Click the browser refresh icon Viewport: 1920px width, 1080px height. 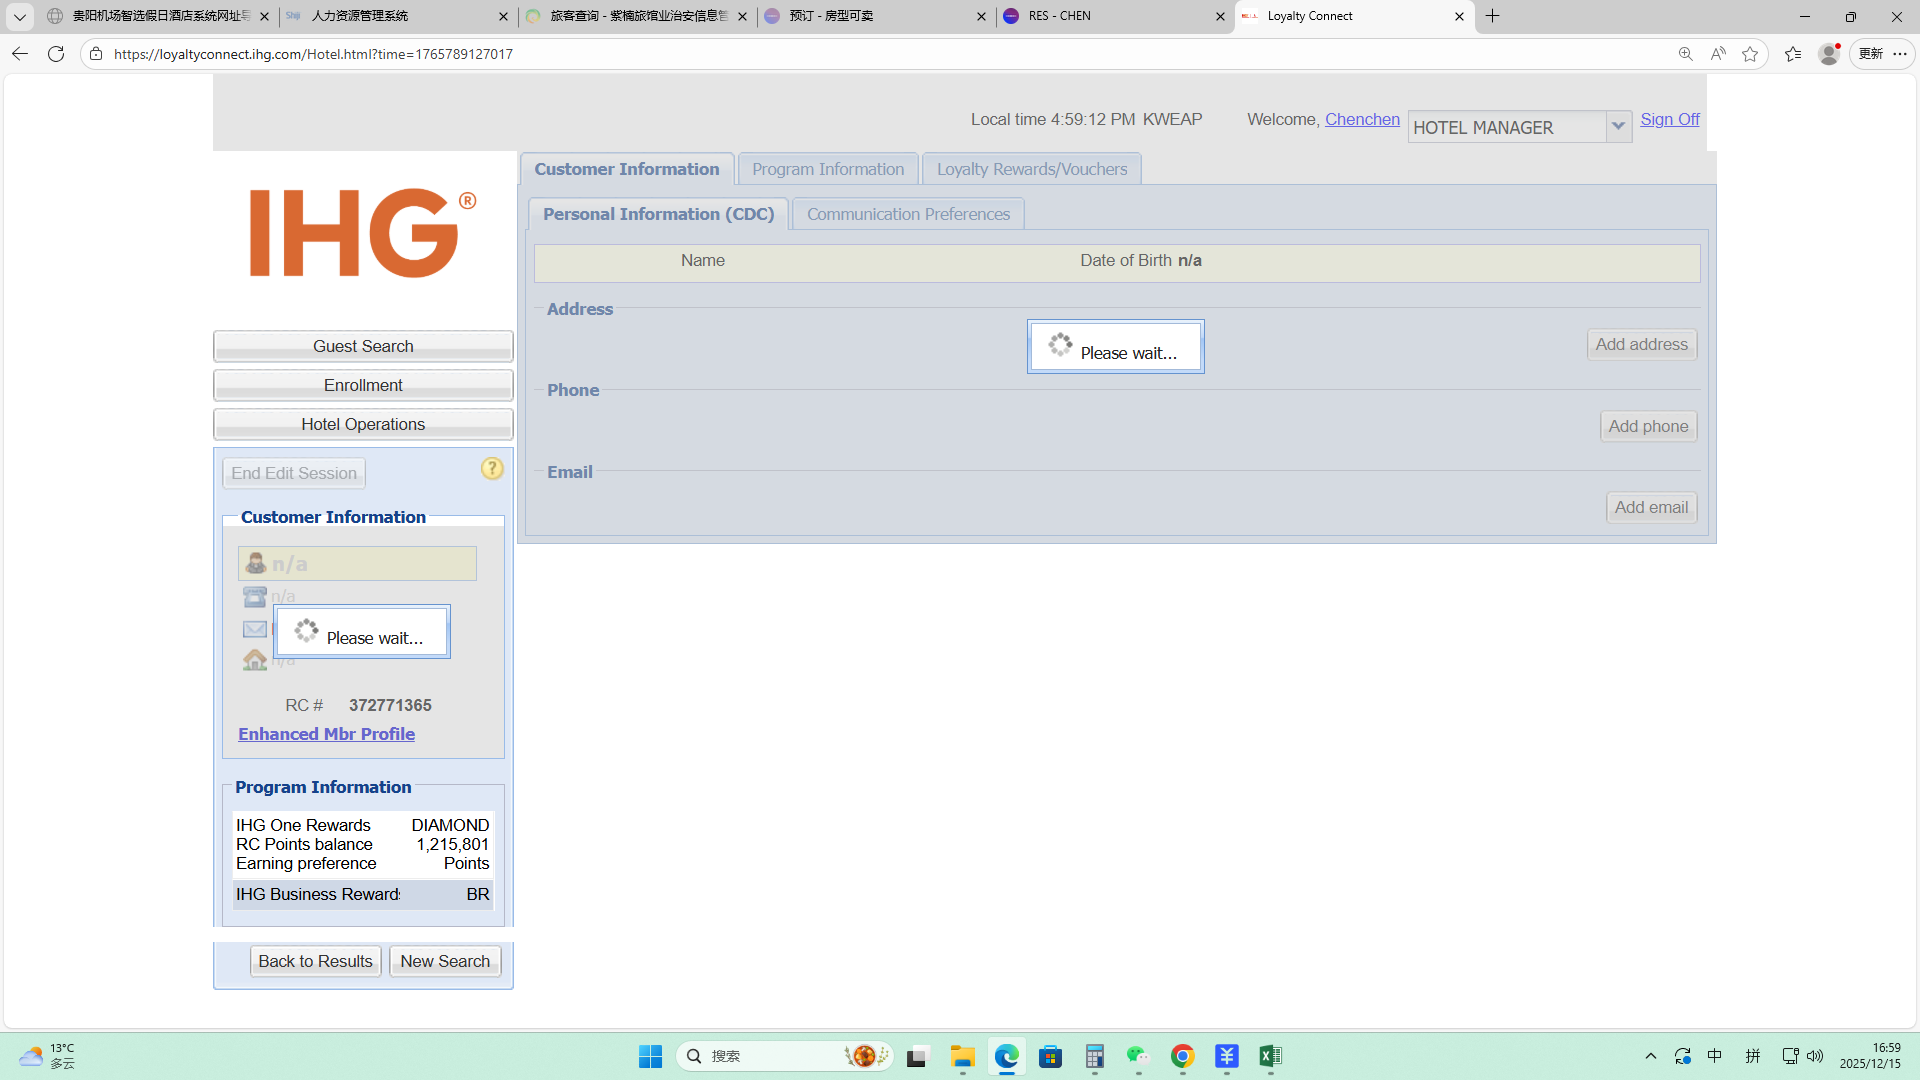tap(56, 54)
